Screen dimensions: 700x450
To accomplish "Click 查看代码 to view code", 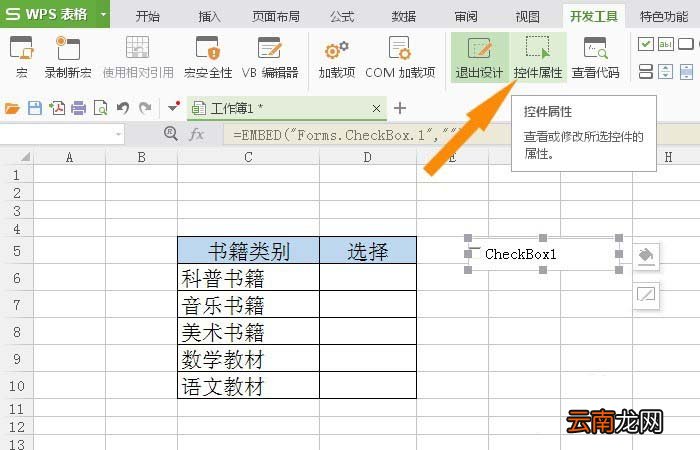I will pyautogui.click(x=596, y=57).
